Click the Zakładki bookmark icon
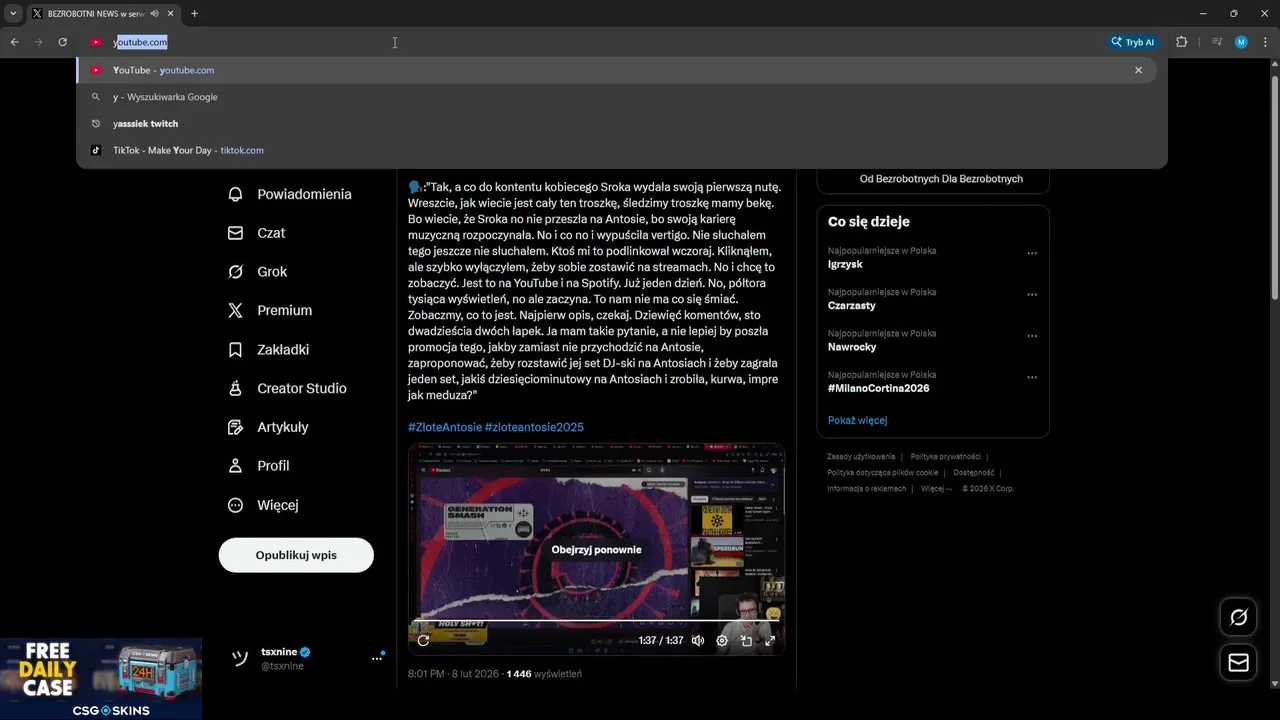Viewport: 1280px width, 720px height. [x=235, y=350]
